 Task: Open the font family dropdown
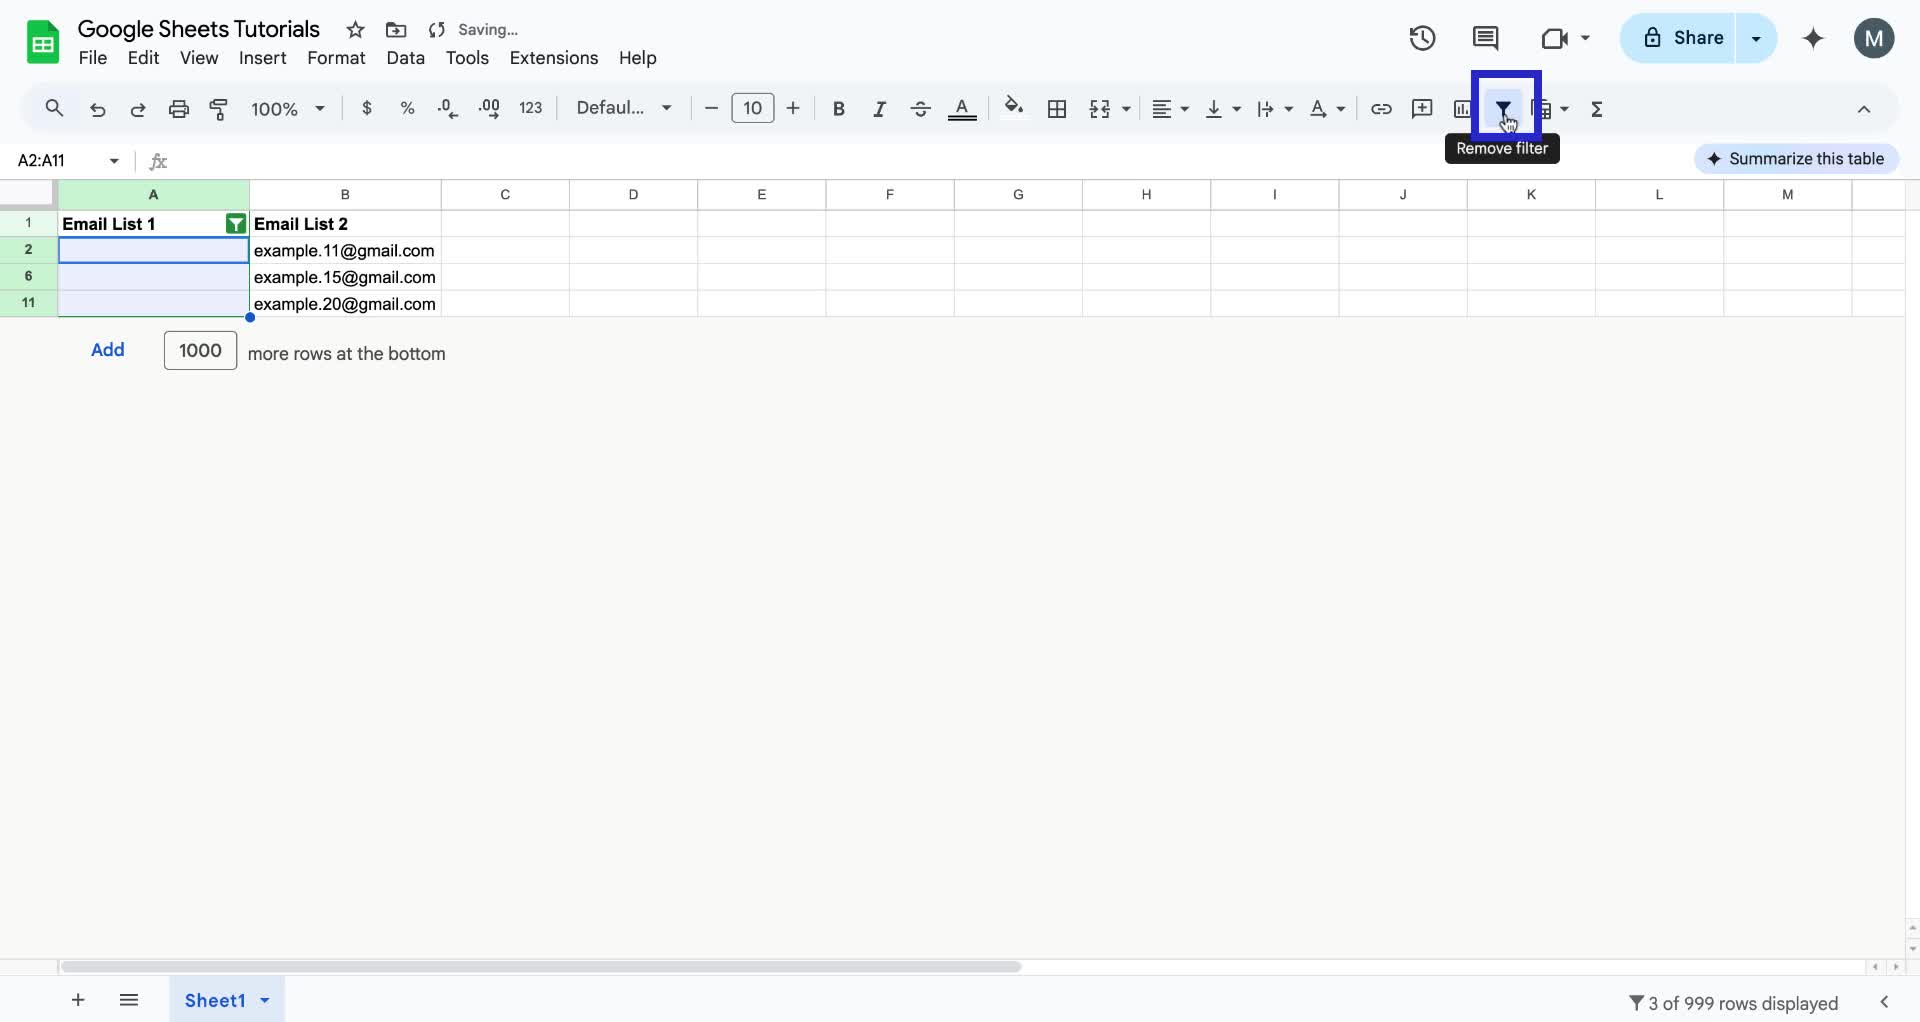point(623,108)
